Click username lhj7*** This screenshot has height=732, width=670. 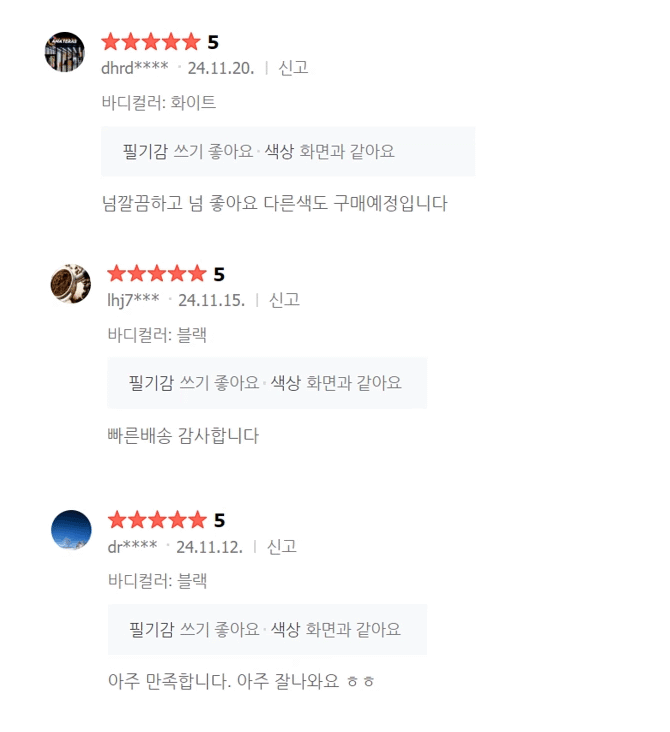point(133,300)
